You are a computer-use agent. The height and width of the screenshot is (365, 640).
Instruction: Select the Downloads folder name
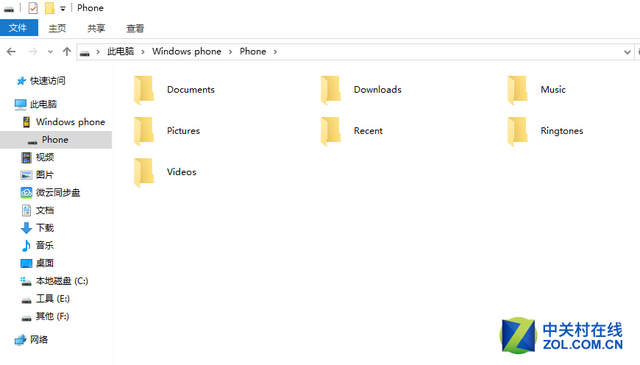point(378,89)
